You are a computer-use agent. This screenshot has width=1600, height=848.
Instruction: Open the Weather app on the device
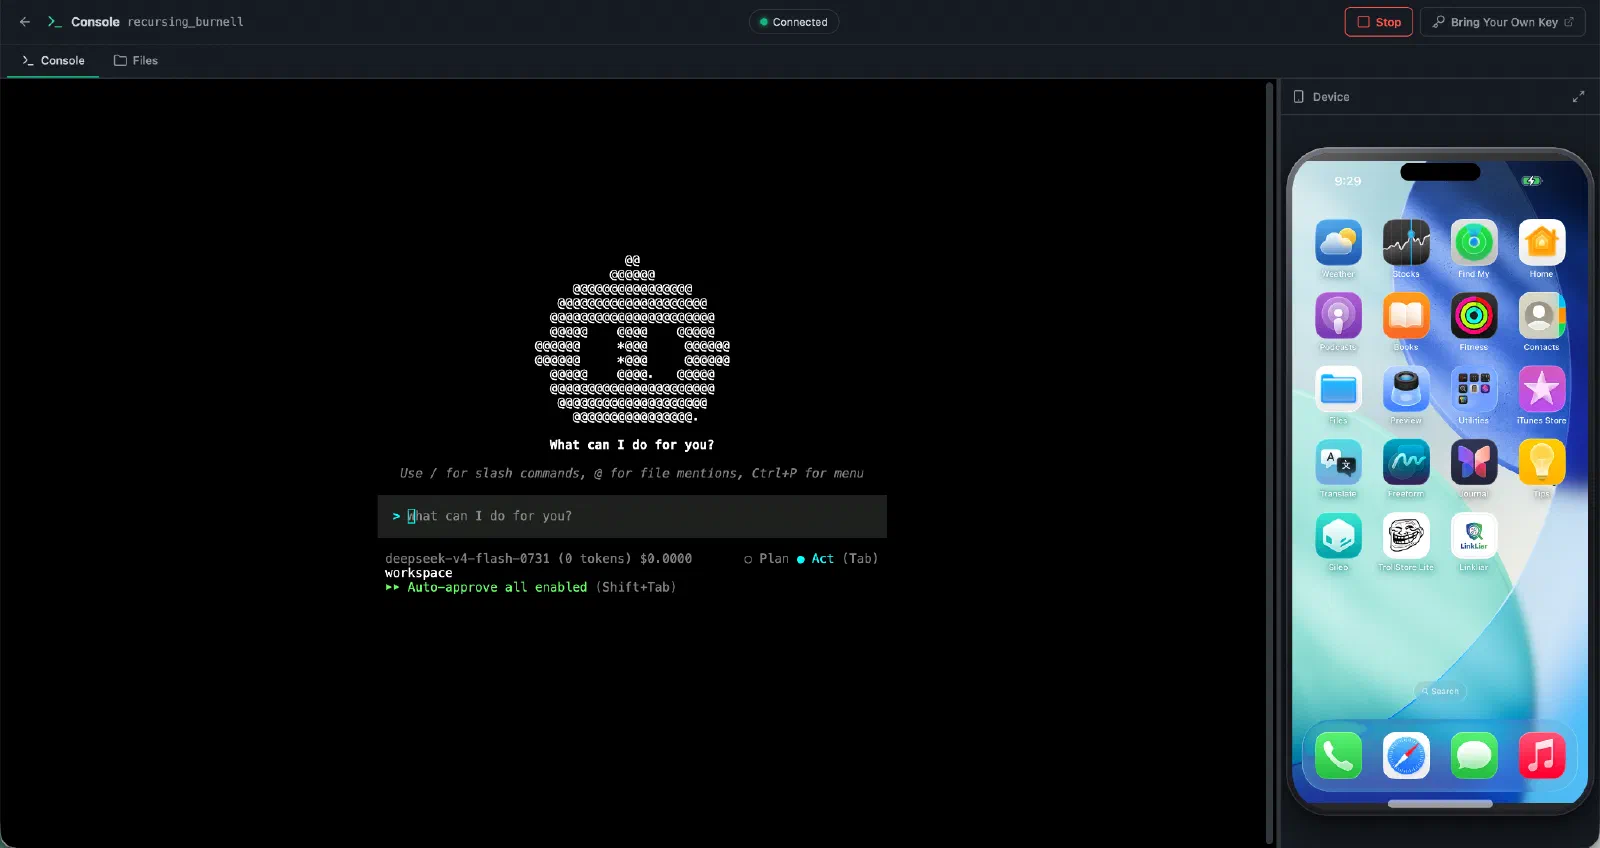click(x=1338, y=242)
